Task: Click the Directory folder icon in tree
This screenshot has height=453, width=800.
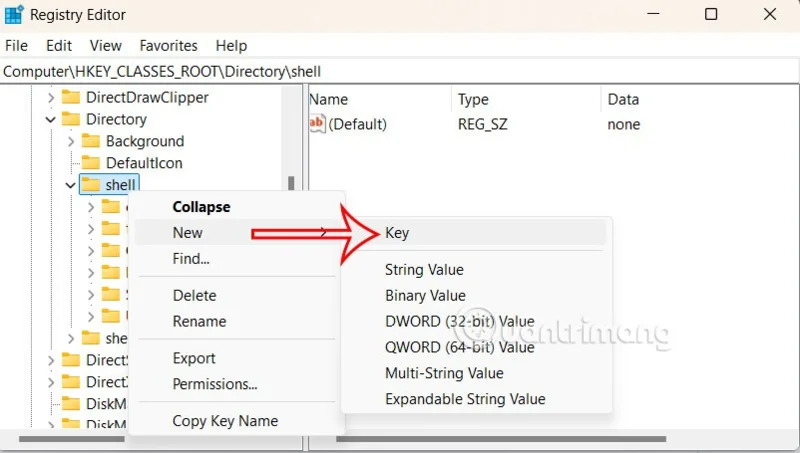Action: click(70, 120)
